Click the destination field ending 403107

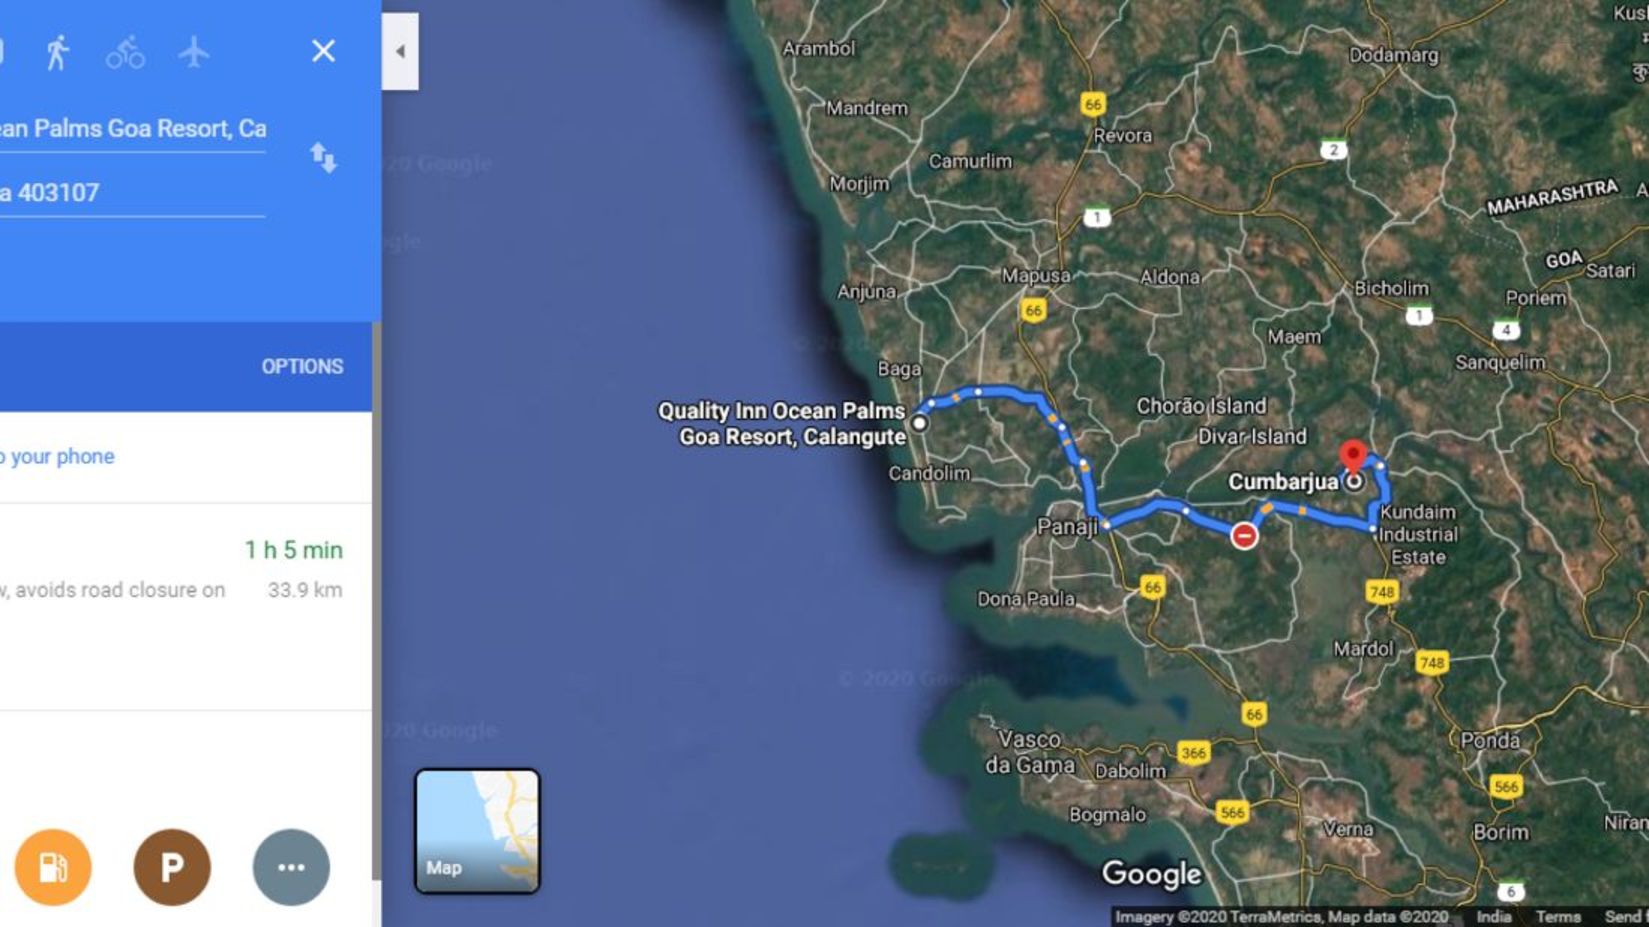[x=133, y=193]
